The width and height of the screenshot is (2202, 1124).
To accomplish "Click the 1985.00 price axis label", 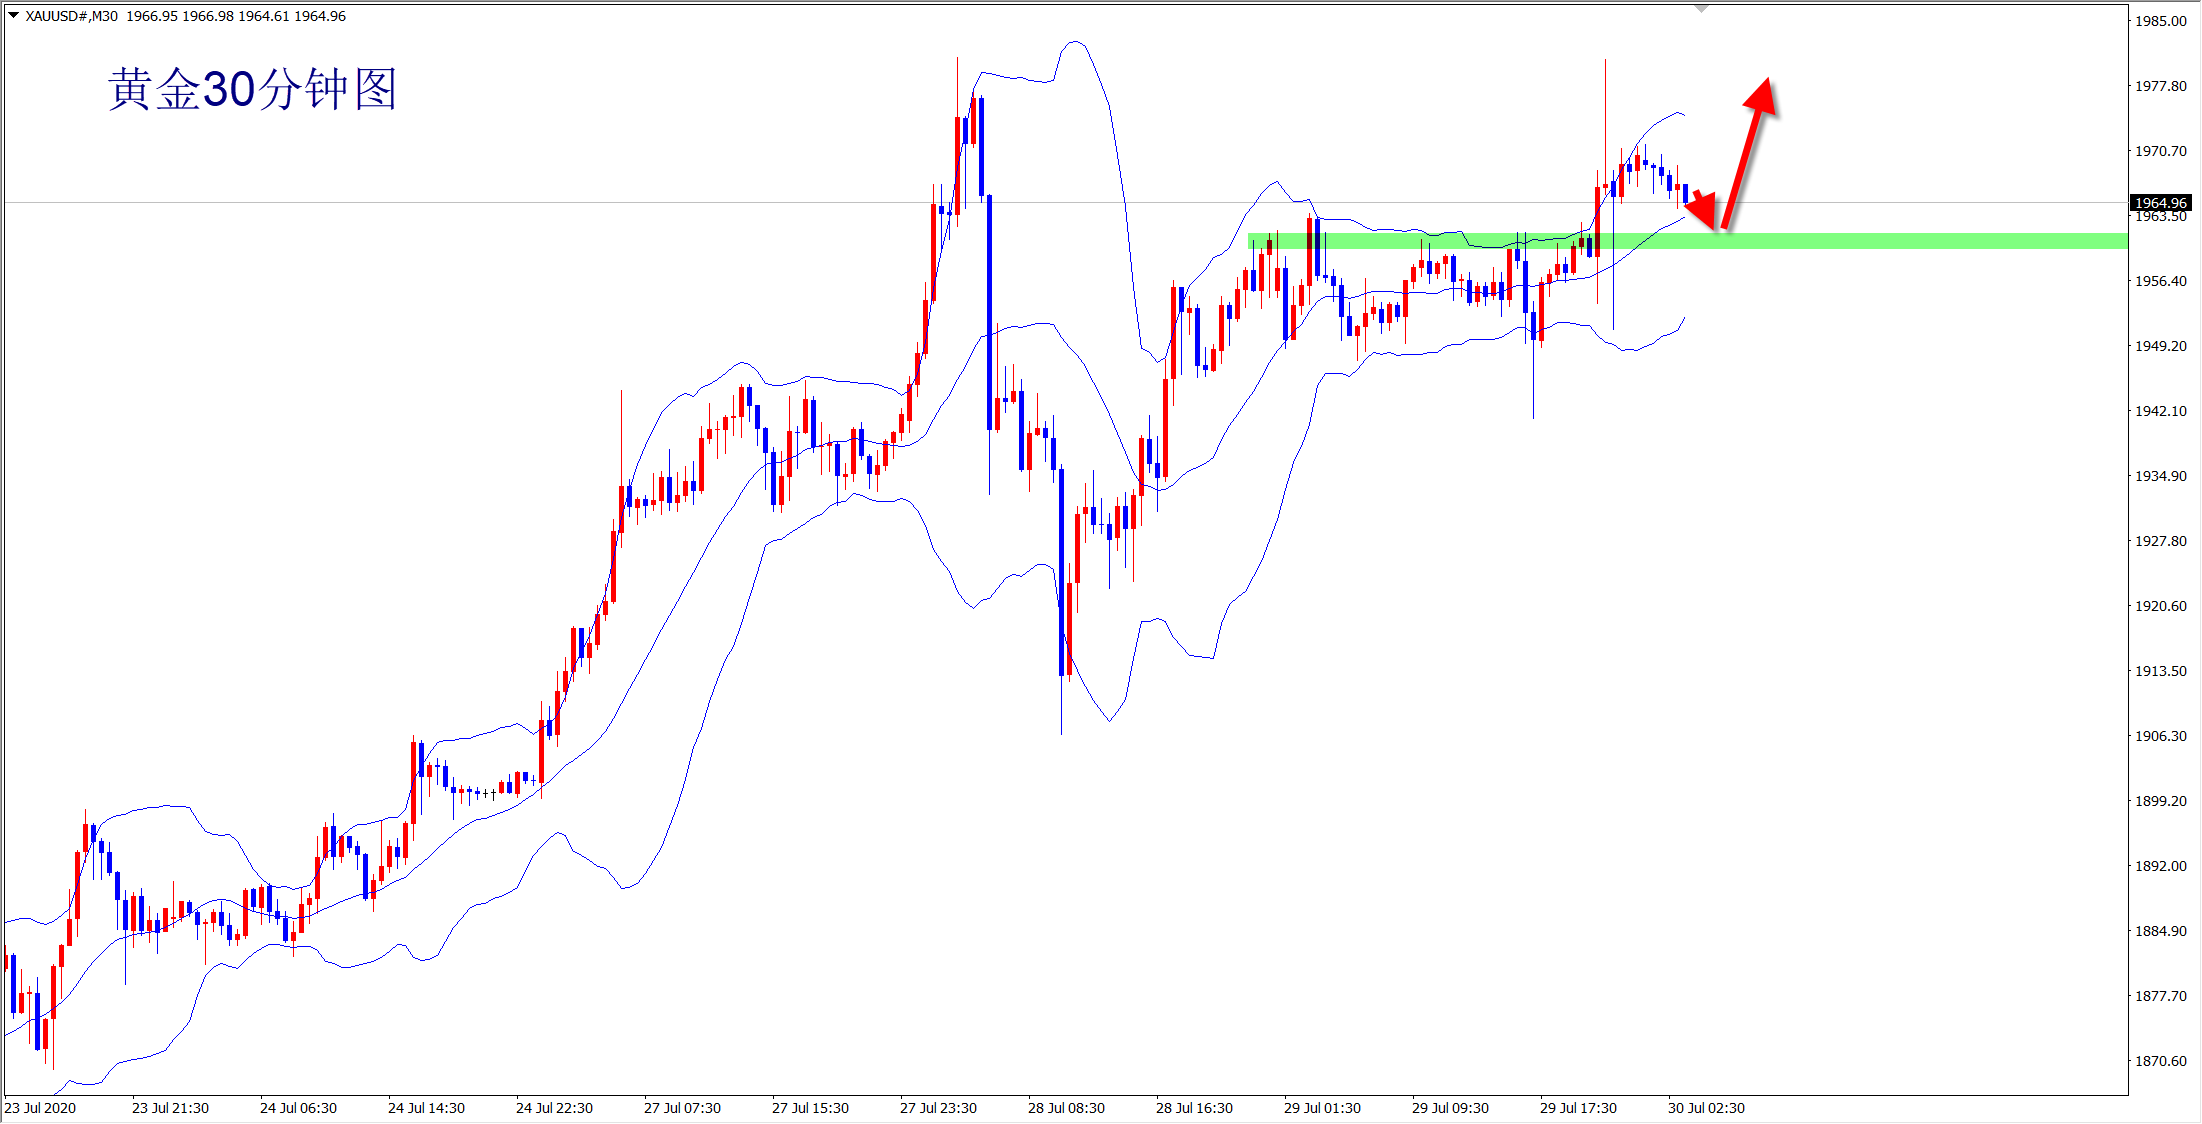I will (2161, 21).
